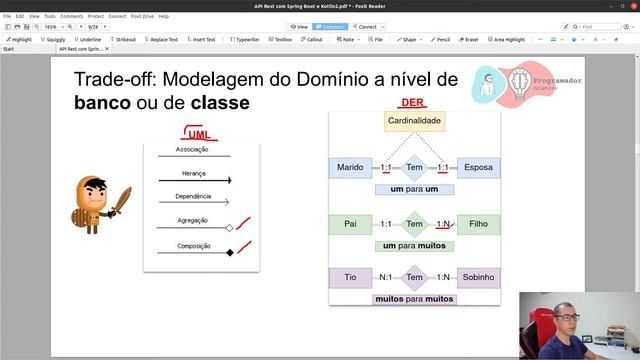The width and height of the screenshot is (640, 360).
Task: Click the Herança label in UML box
Action: tap(193, 173)
